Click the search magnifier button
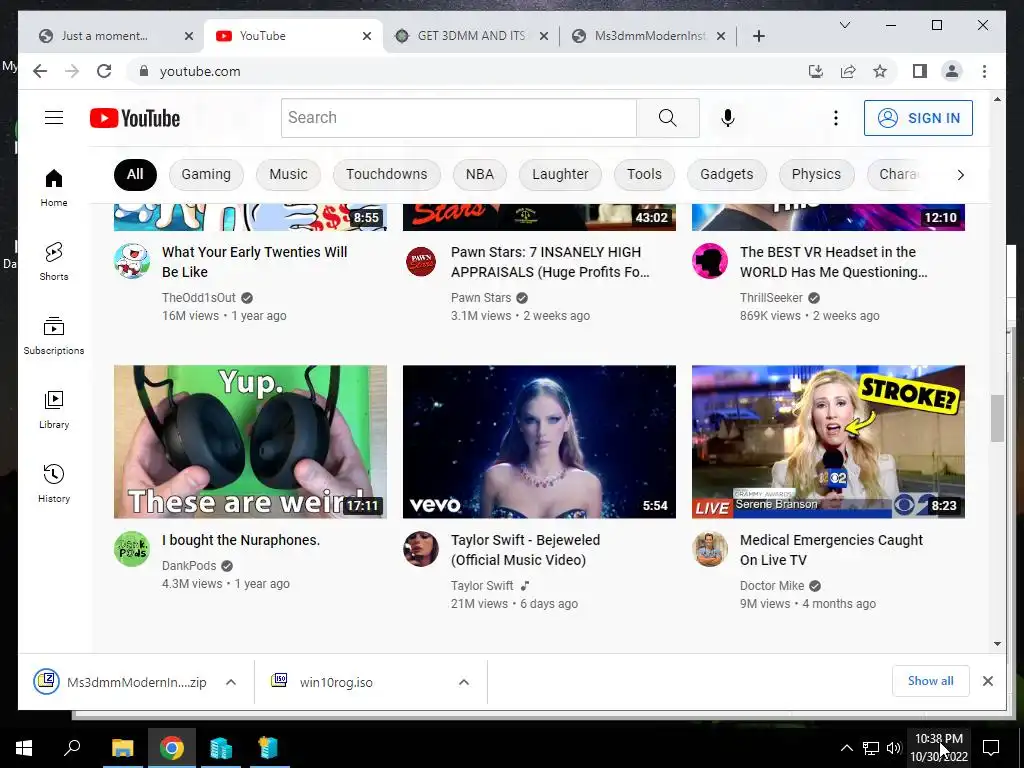Viewport: 1024px width, 768px height. tap(667, 118)
